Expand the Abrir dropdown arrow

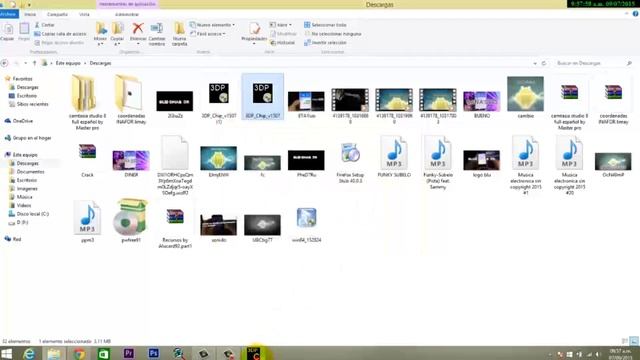[x=290, y=25]
